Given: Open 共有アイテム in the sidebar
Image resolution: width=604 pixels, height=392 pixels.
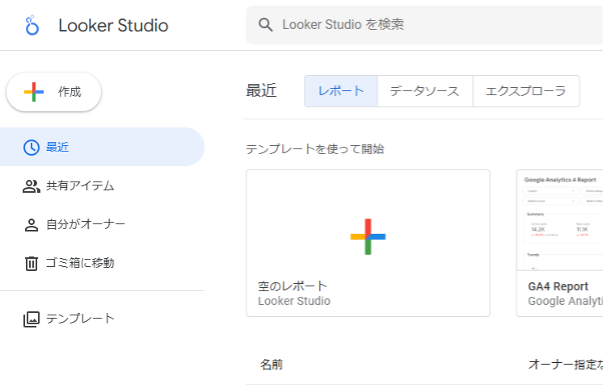Looking at the screenshot, I should 102,186.
